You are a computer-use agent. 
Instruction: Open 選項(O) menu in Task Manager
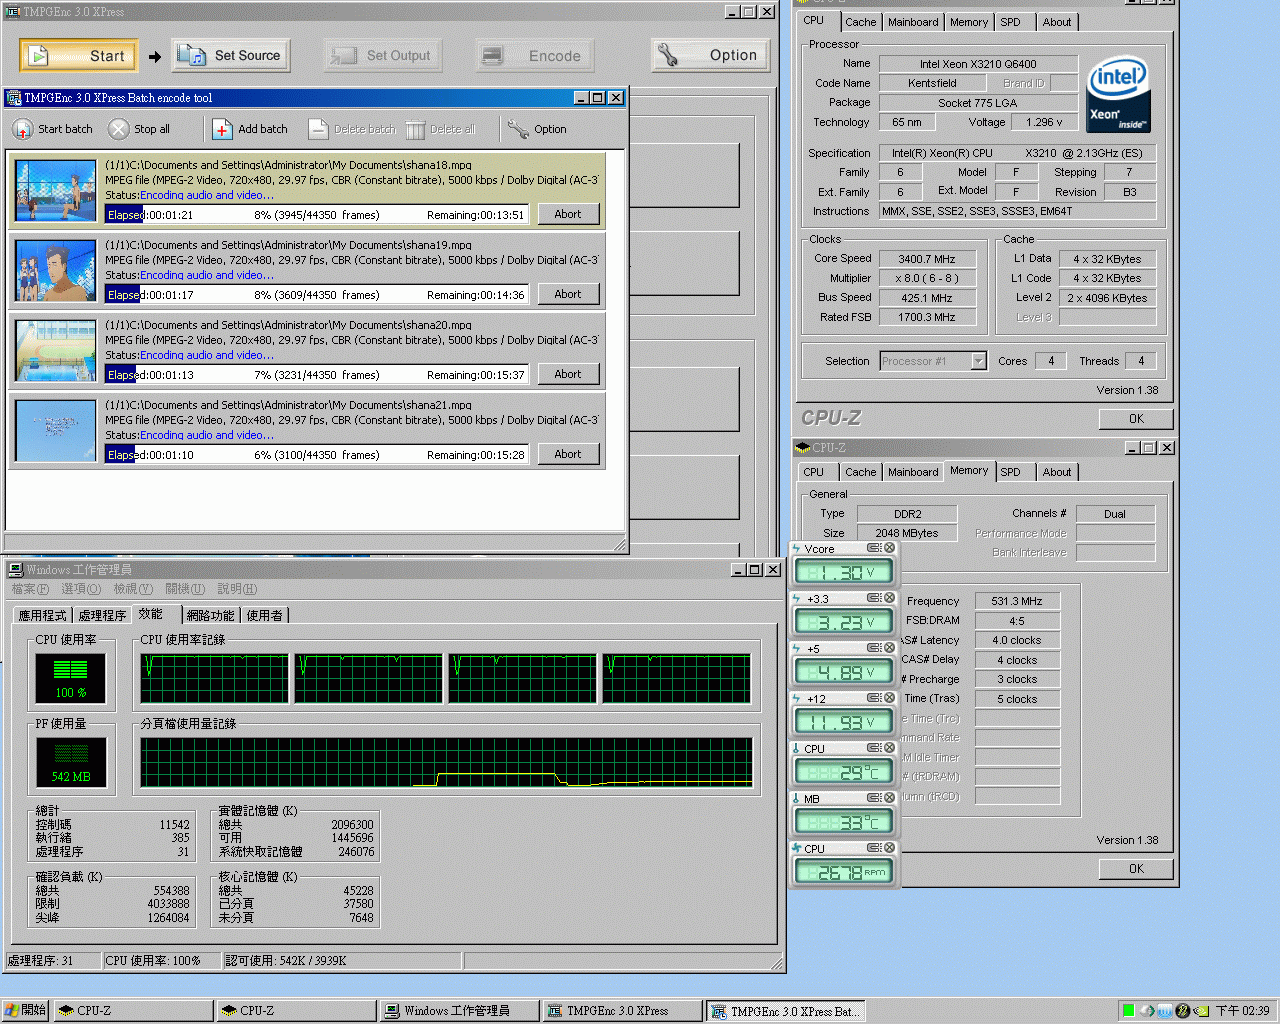pos(81,589)
